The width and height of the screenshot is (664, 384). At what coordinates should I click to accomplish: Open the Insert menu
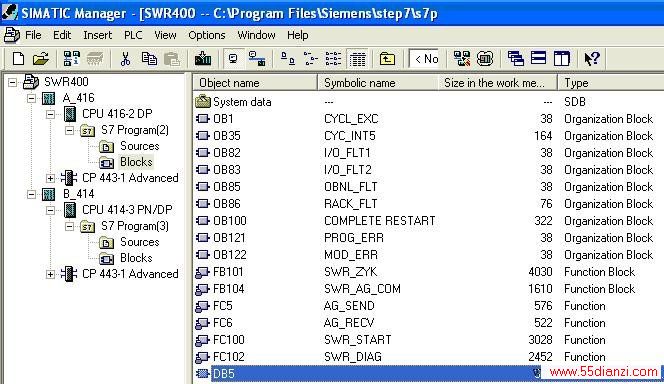coord(97,35)
